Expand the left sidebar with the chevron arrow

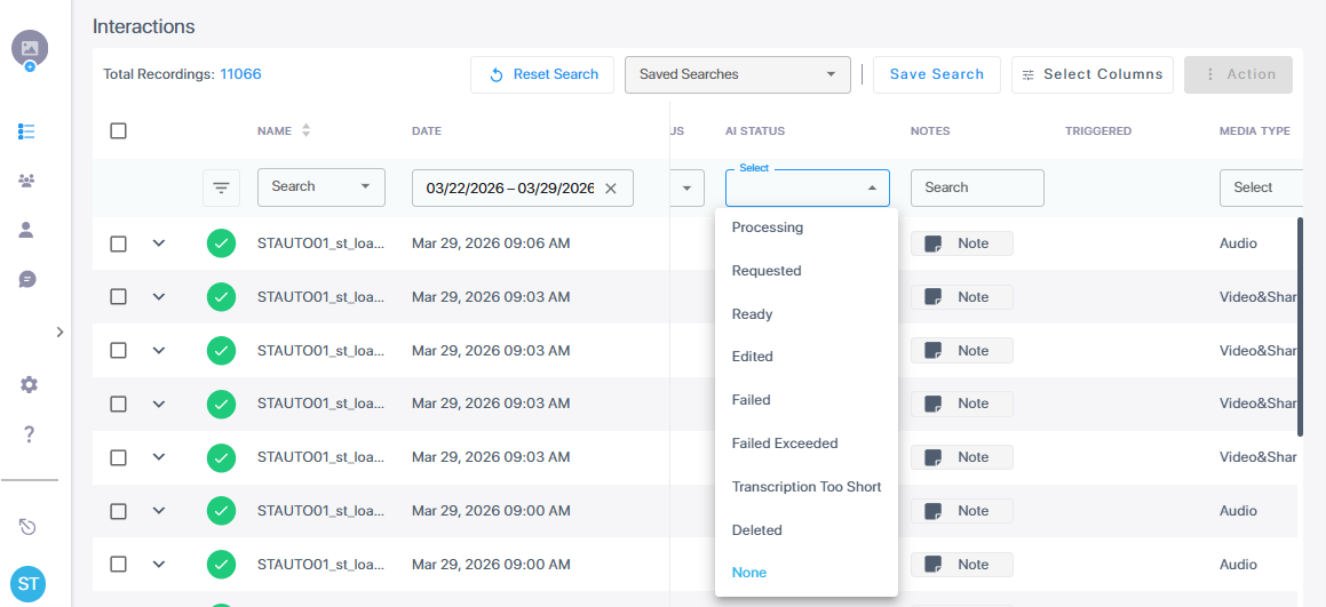59,332
